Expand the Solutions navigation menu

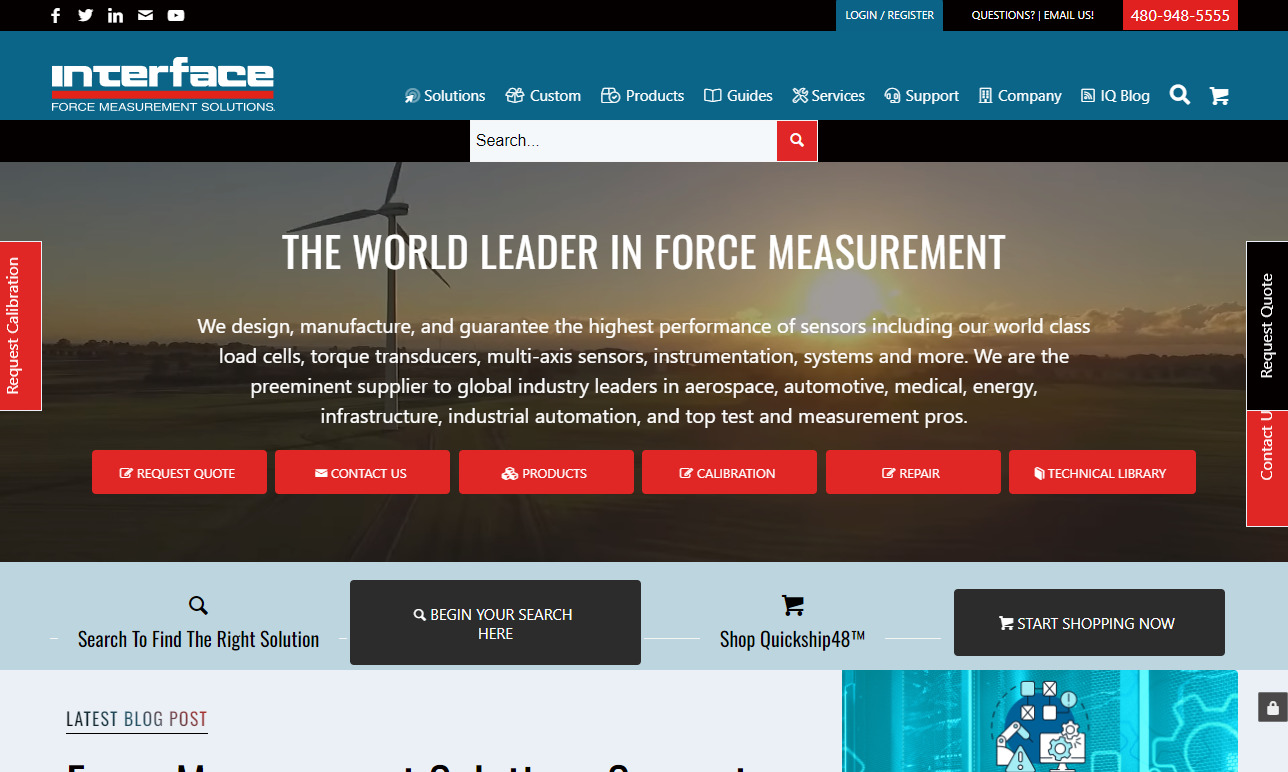445,96
